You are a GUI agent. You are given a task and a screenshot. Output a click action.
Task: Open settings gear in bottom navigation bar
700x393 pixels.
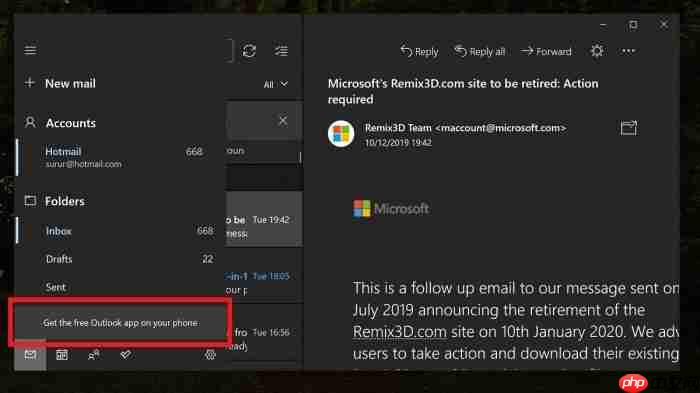tap(210, 355)
